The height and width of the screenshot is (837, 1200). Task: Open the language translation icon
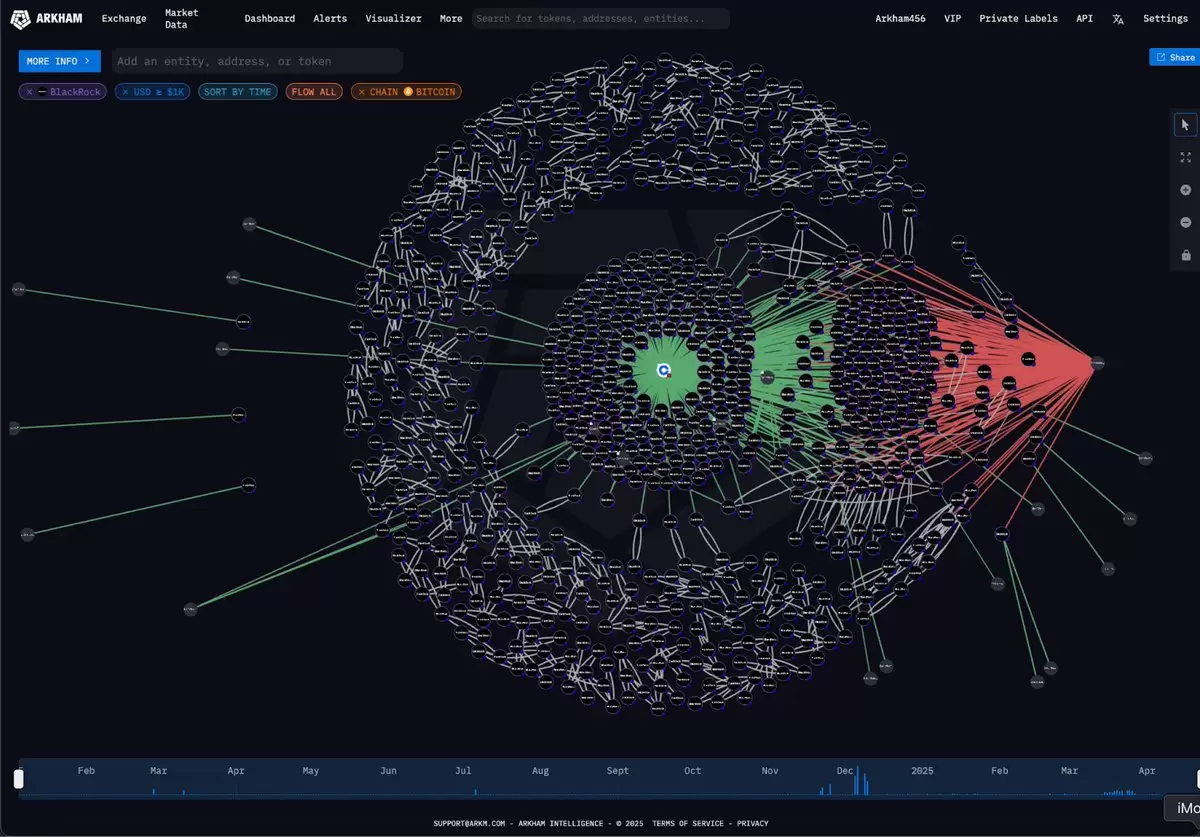tap(1118, 19)
